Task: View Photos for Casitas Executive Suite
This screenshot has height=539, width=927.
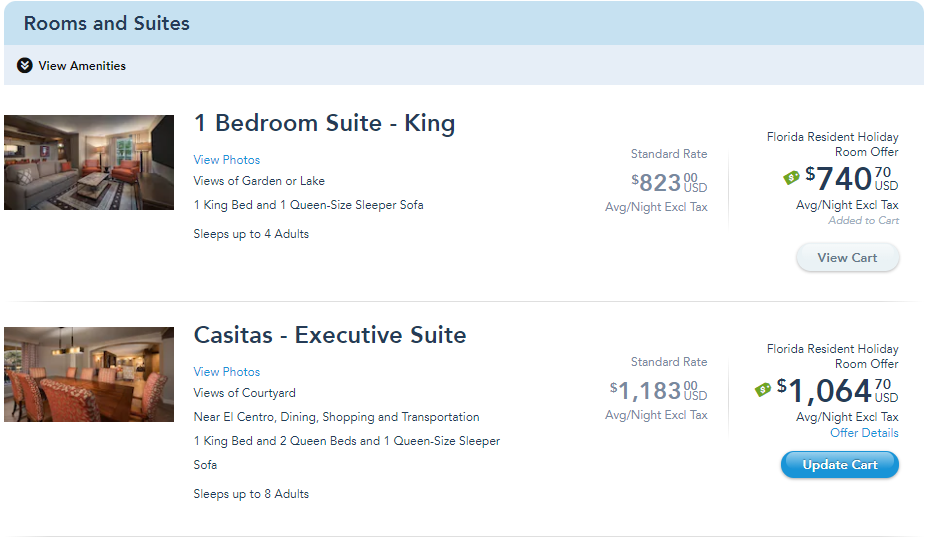Action: click(226, 372)
